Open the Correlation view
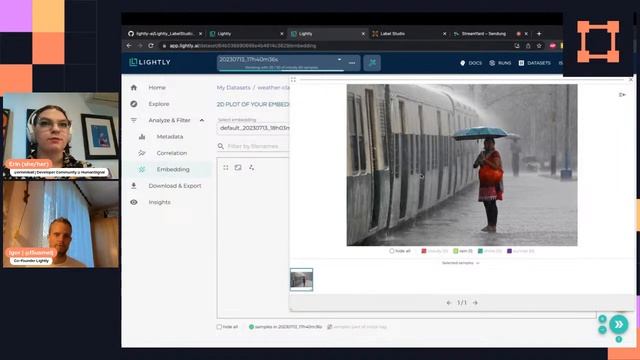The image size is (640, 360). [x=172, y=153]
